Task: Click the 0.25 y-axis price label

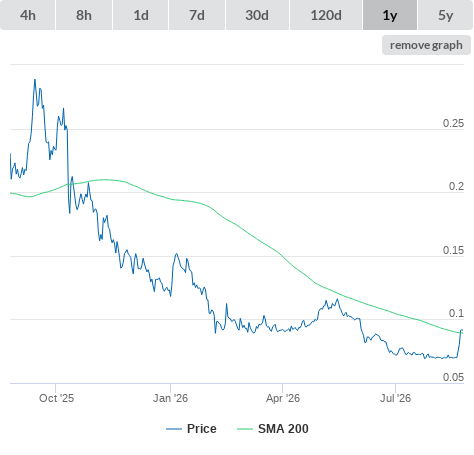Action: pos(453,123)
